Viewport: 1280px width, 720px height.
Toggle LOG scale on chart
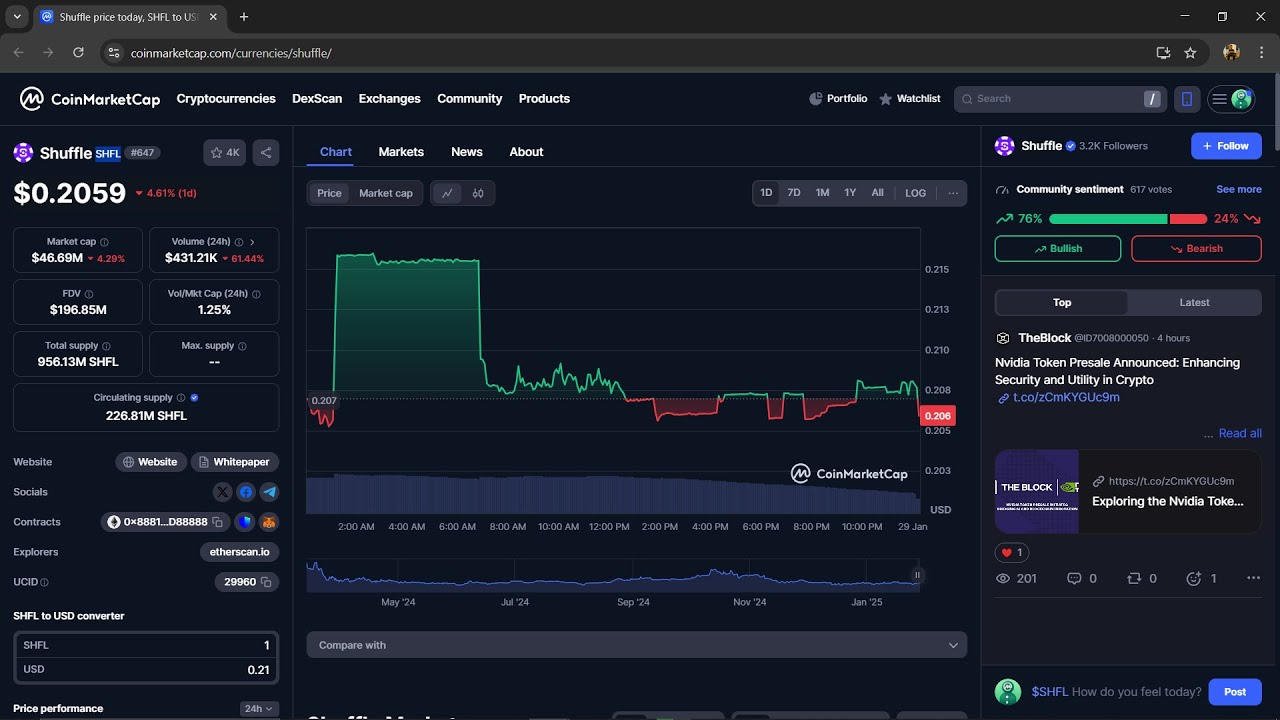[x=916, y=193]
